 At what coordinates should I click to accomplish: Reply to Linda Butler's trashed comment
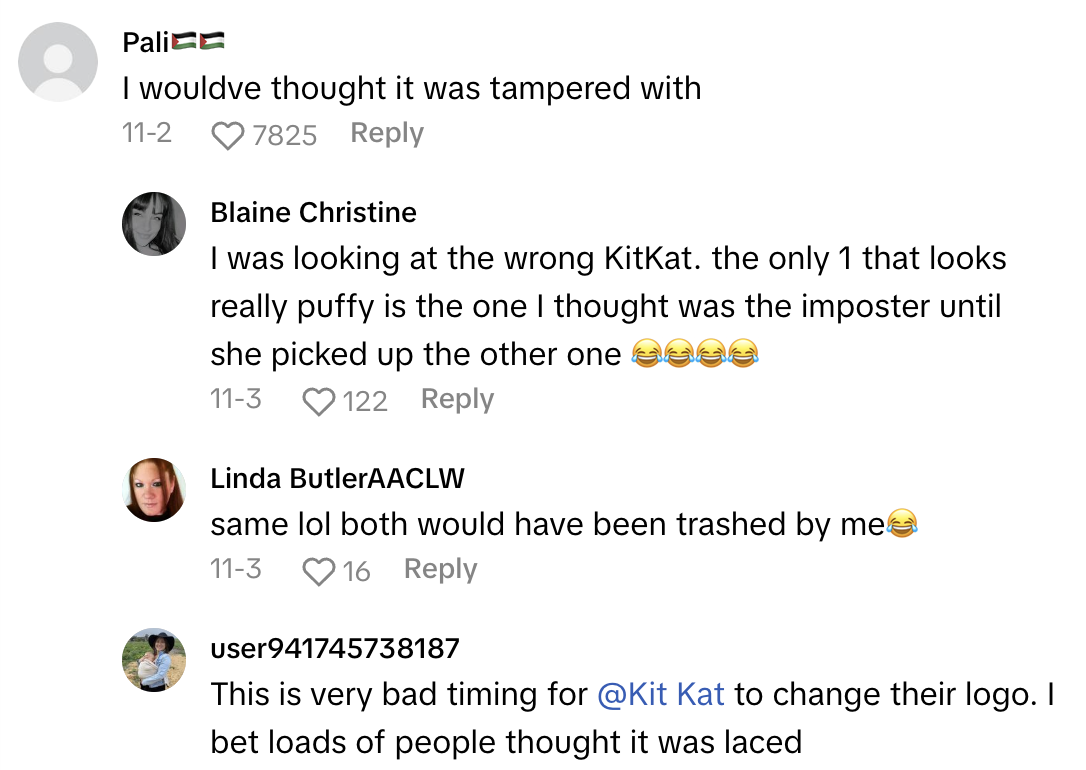coord(440,569)
